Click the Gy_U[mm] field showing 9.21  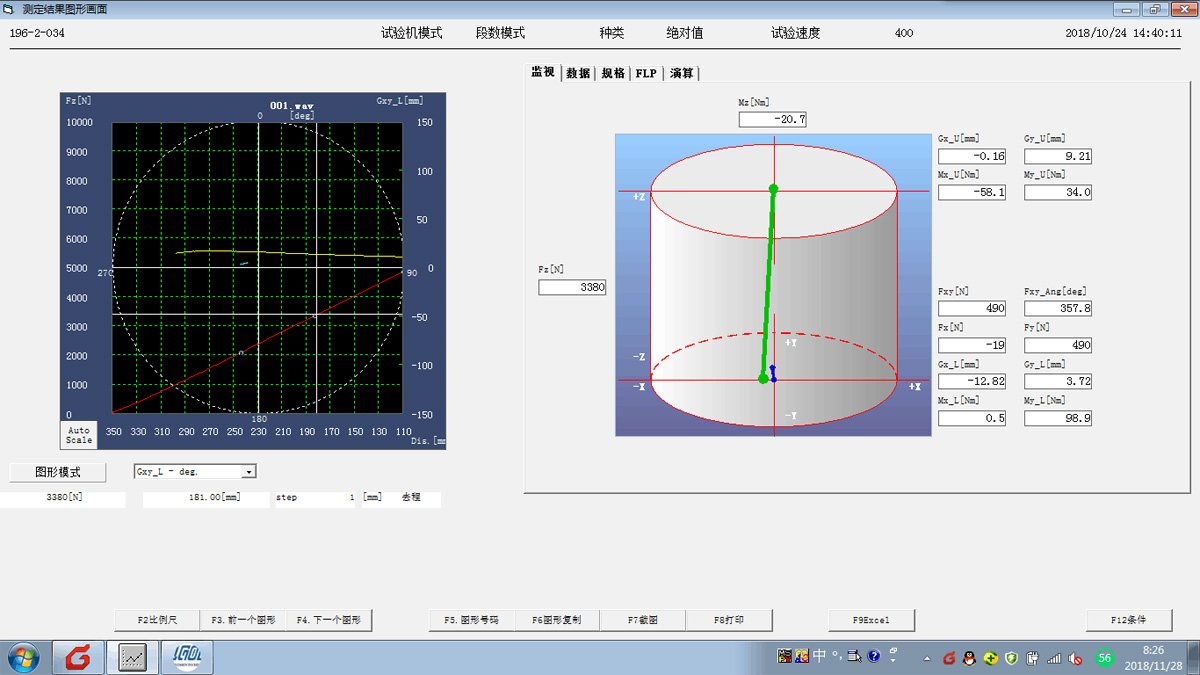pyautogui.click(x=1058, y=156)
